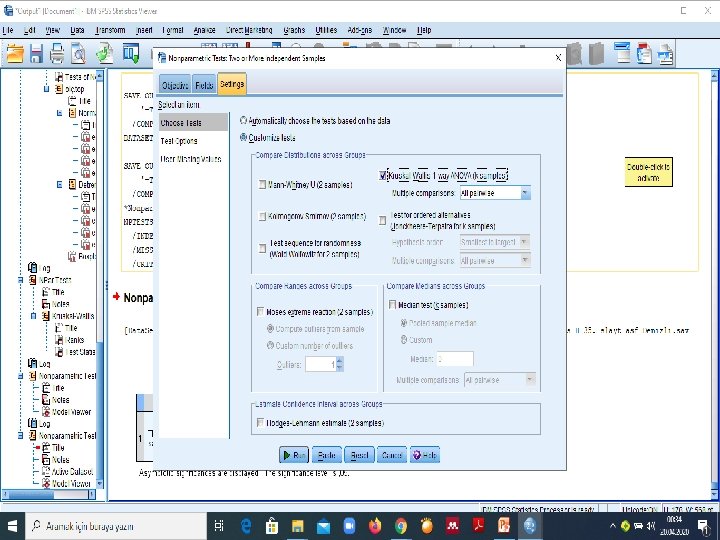Viewport: 720px width, 540px height.
Task: Uncheck Kruskal-Wallis 1-way ANOVA checkbox
Action: tap(383, 175)
